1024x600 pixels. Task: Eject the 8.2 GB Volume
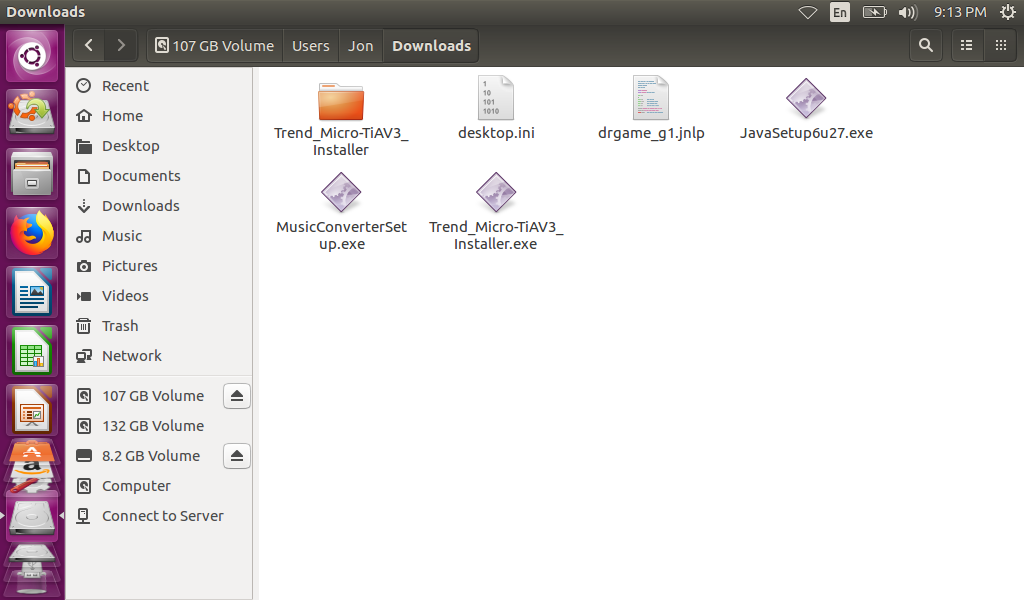pyautogui.click(x=236, y=456)
